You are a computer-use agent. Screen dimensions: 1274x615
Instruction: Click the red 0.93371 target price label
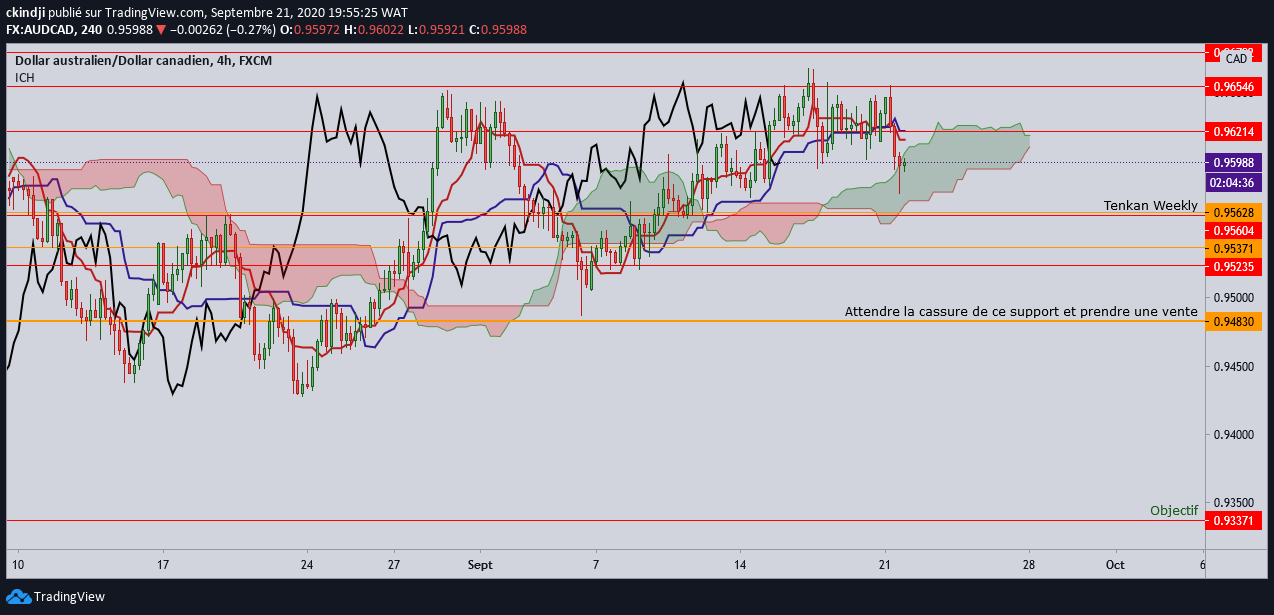1236,521
